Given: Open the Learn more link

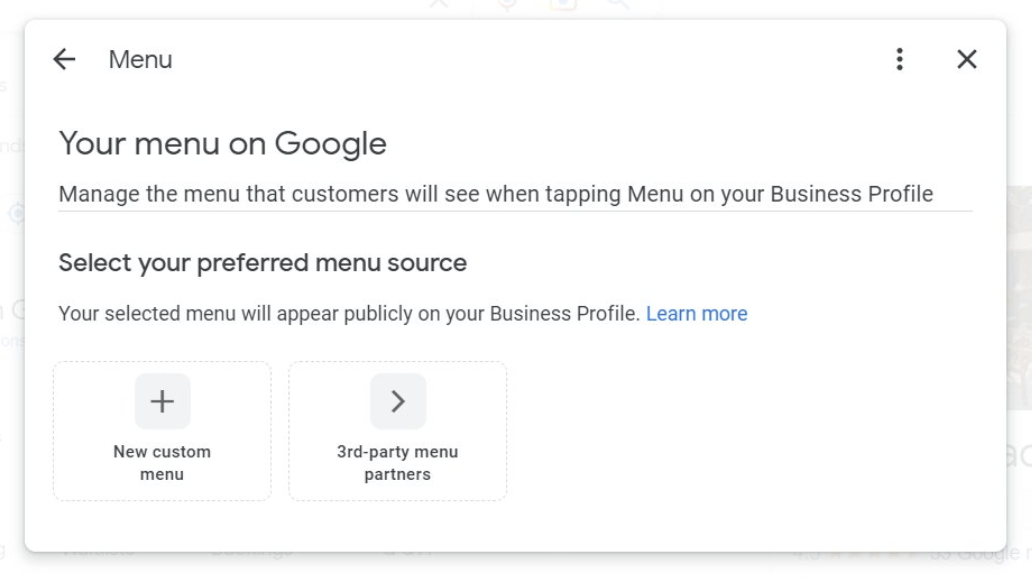Looking at the screenshot, I should tap(697, 313).
